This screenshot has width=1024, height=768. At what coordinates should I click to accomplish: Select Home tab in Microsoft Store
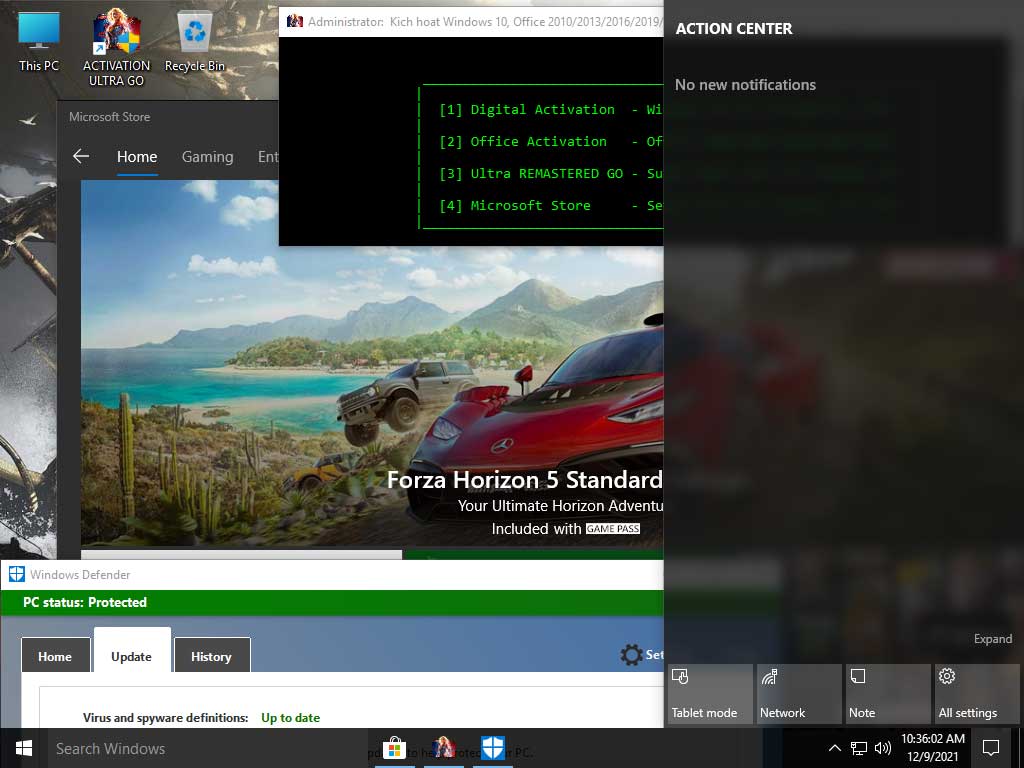click(137, 157)
